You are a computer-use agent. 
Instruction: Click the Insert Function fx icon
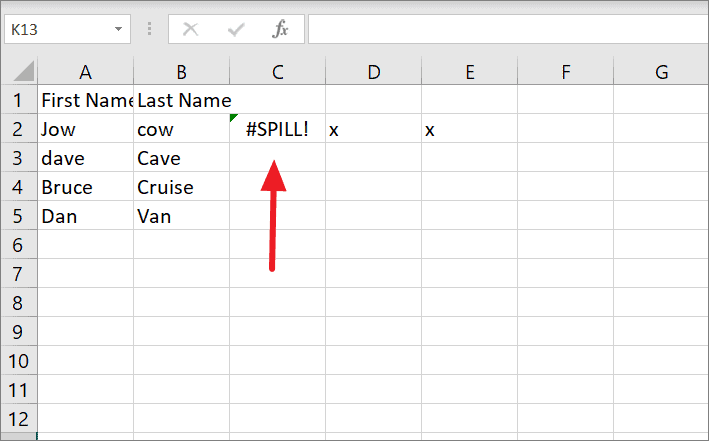[x=280, y=29]
